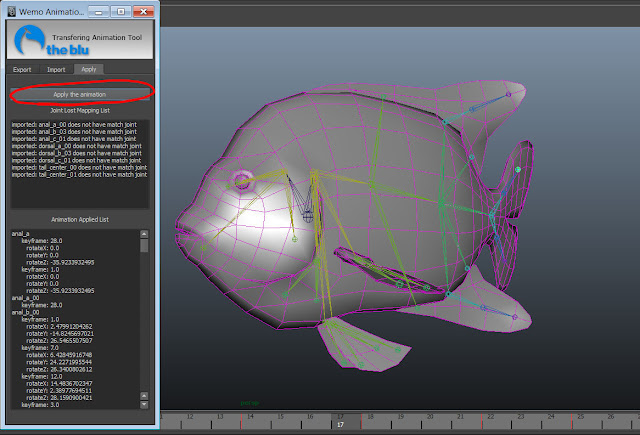Click the Animation Applied List scrollbar thumb

point(144,244)
